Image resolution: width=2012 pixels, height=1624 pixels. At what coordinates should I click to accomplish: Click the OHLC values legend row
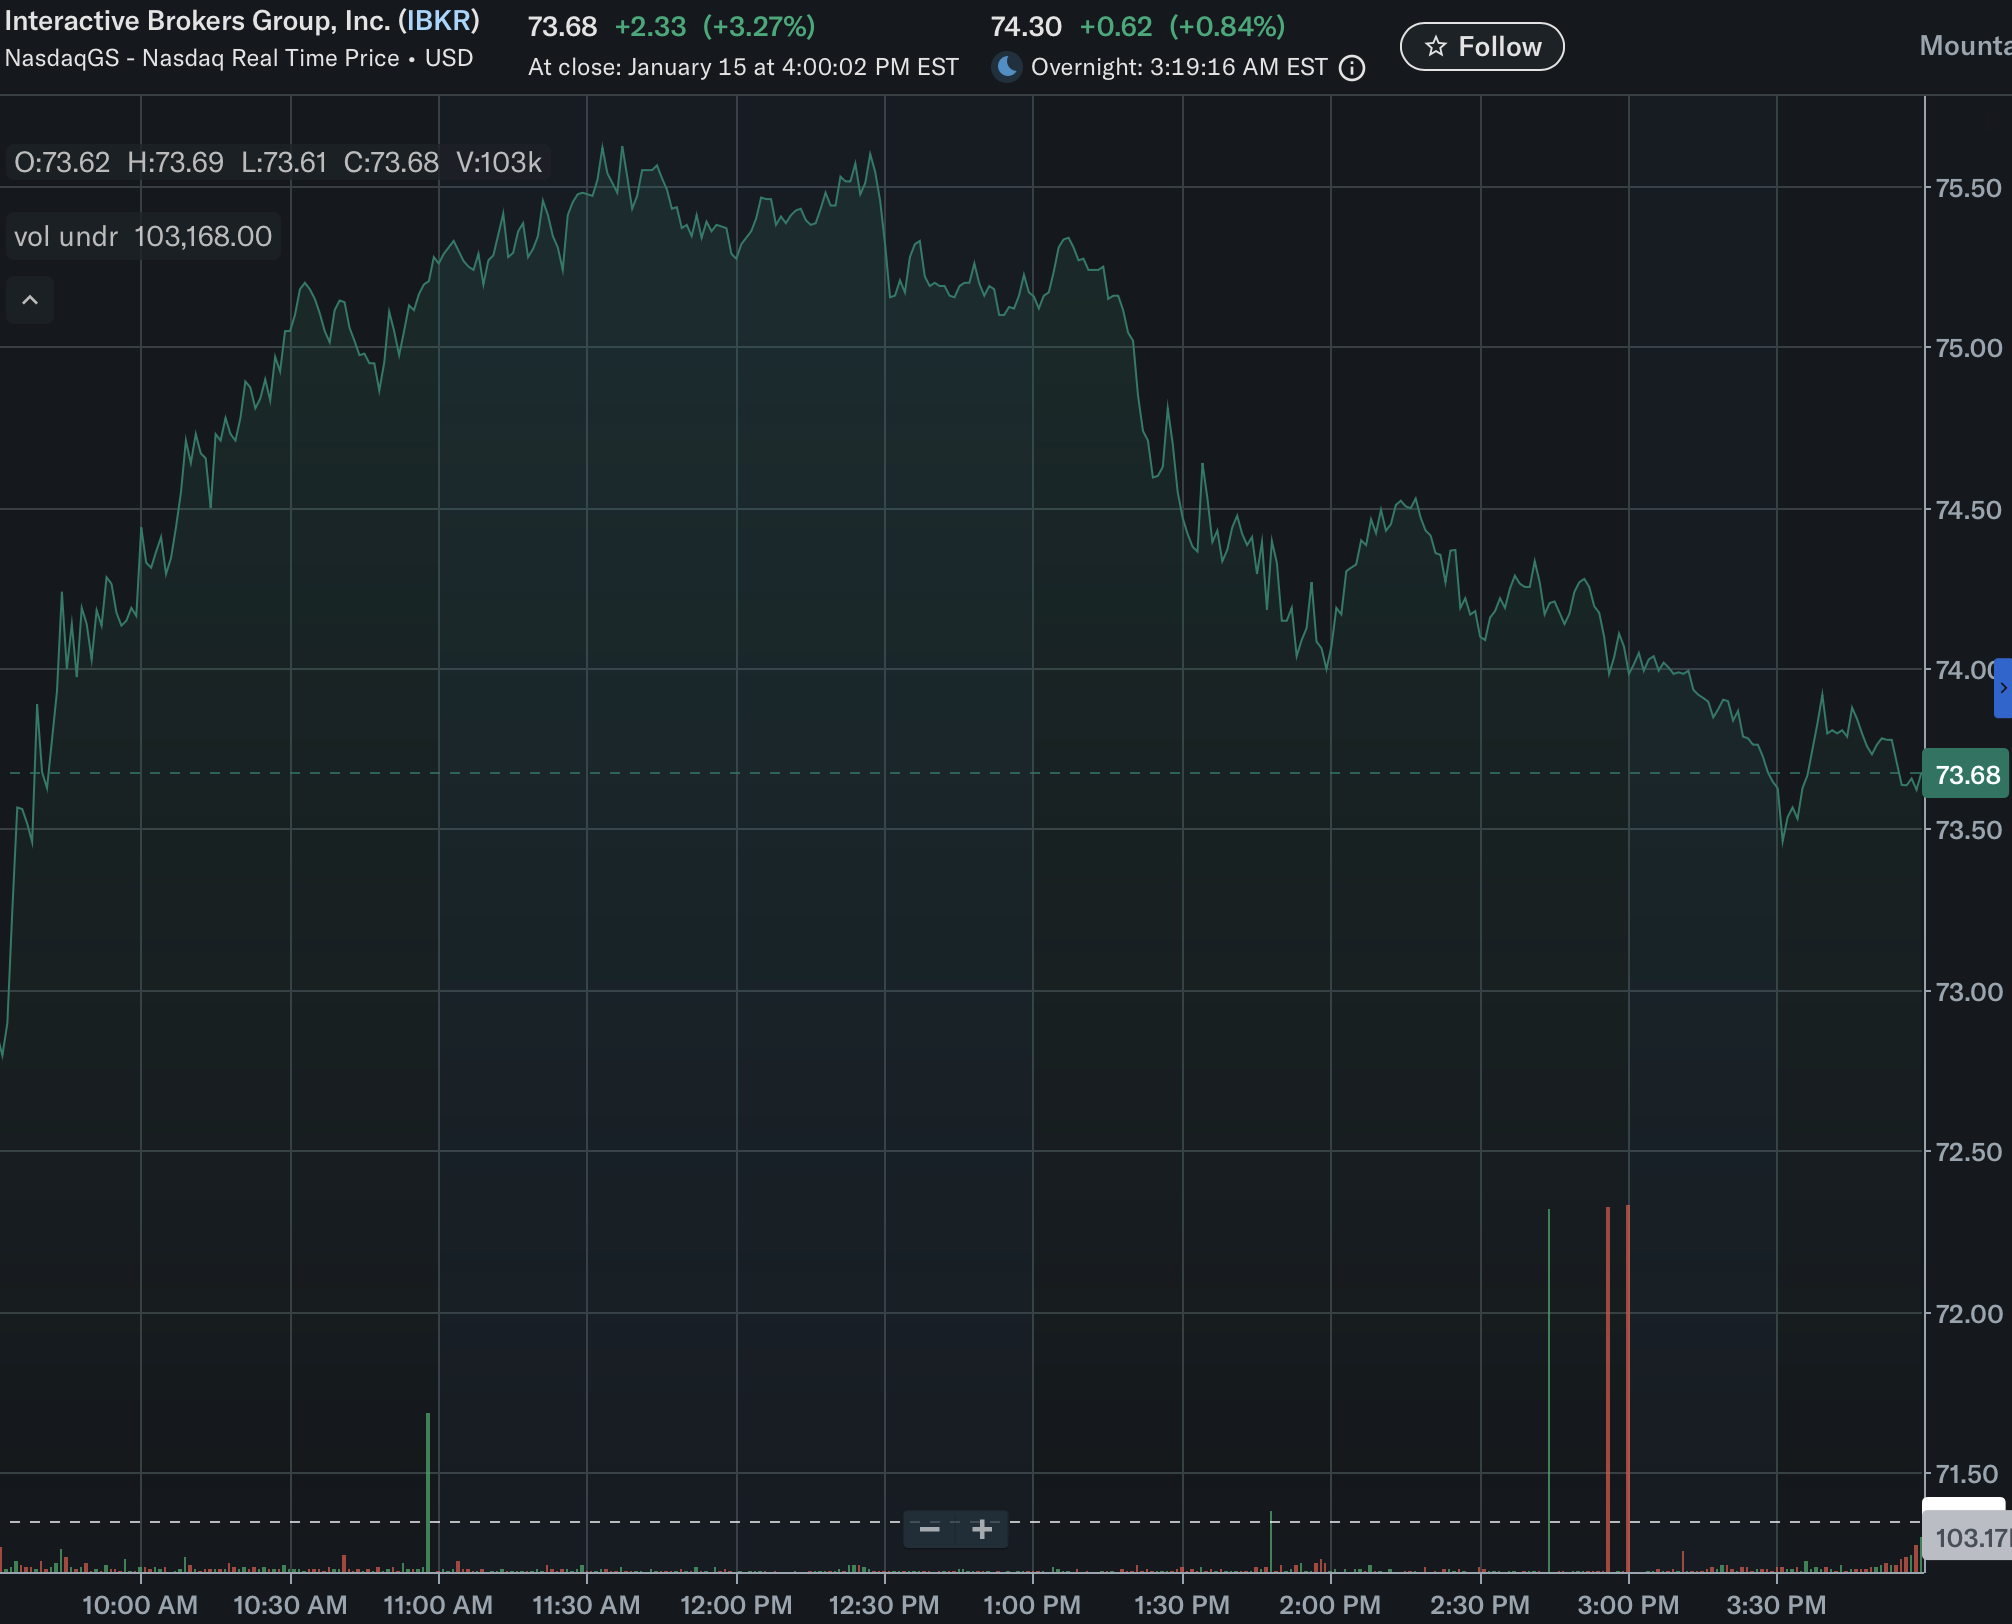[277, 162]
